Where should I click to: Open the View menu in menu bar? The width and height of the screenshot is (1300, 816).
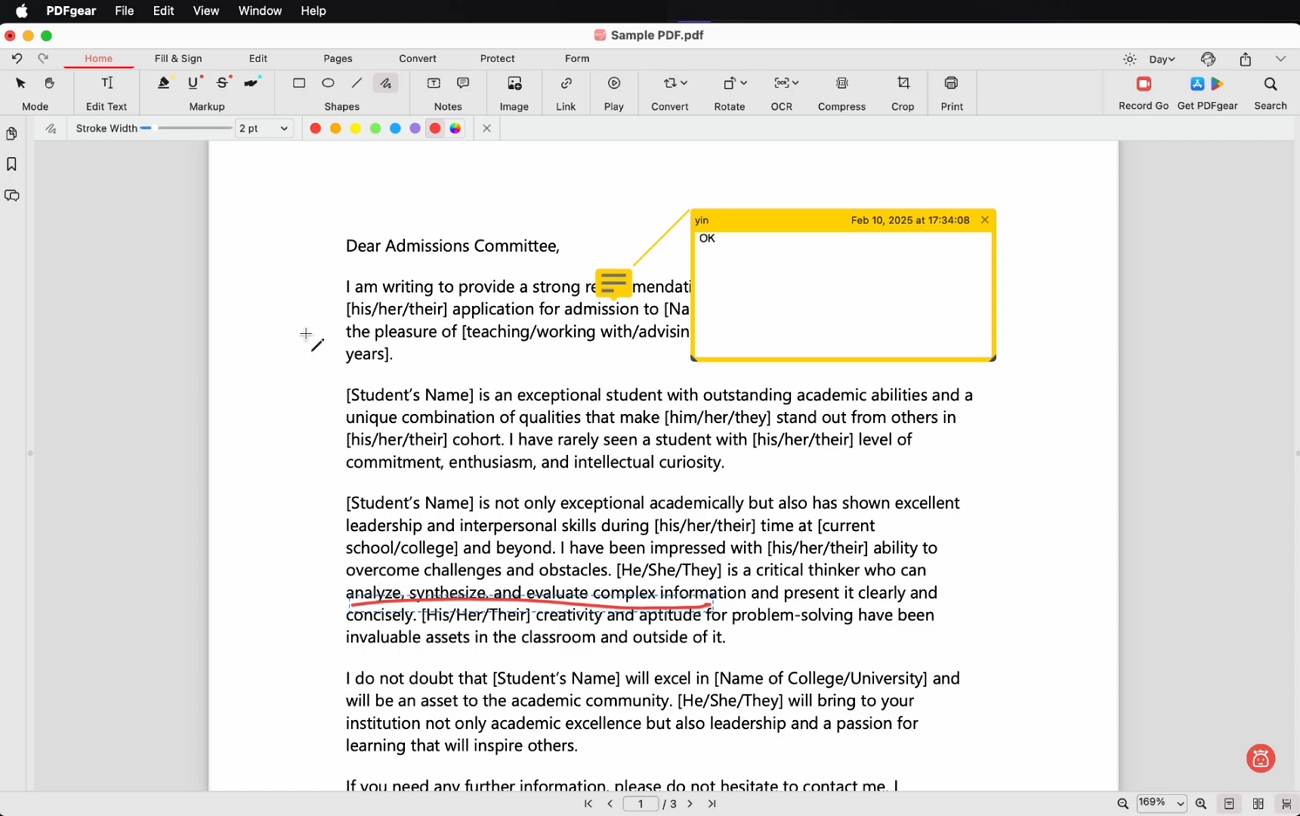(206, 11)
